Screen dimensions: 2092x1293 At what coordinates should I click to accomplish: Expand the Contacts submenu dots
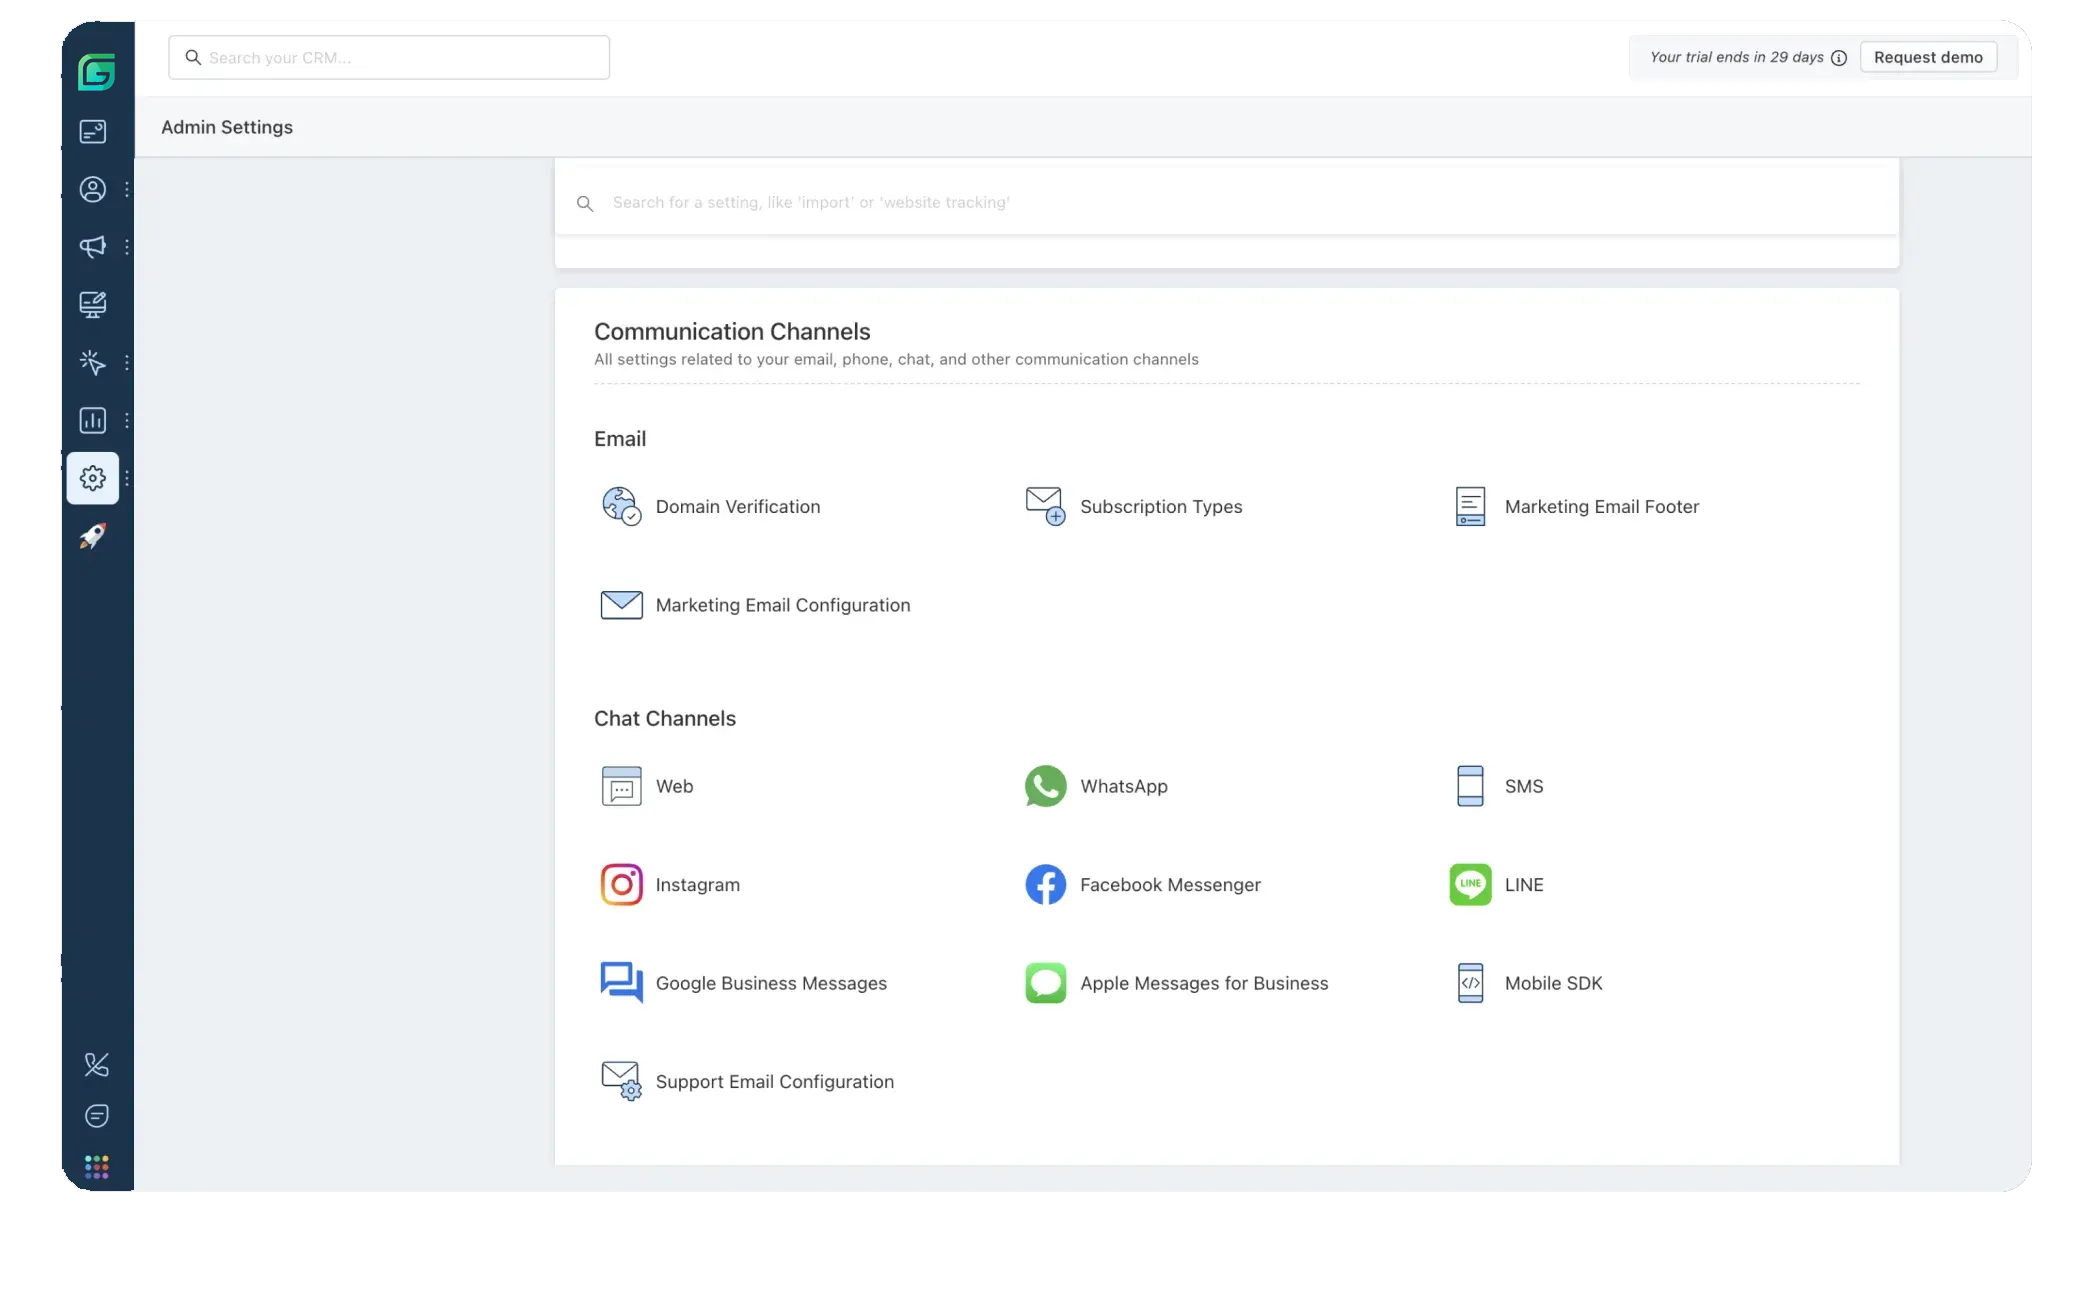(x=127, y=189)
